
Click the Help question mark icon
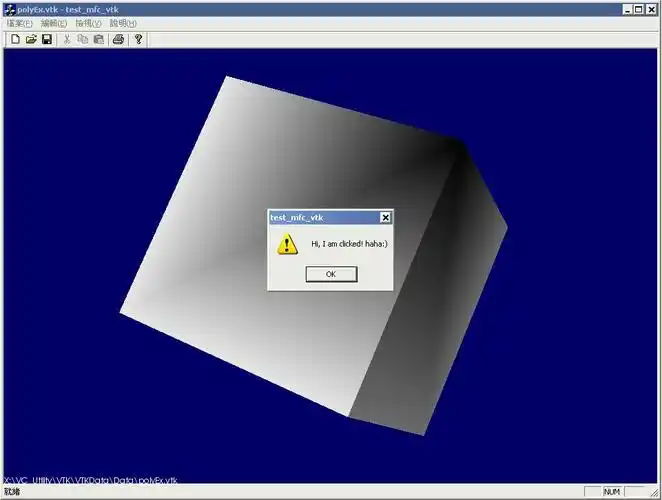tap(138, 39)
